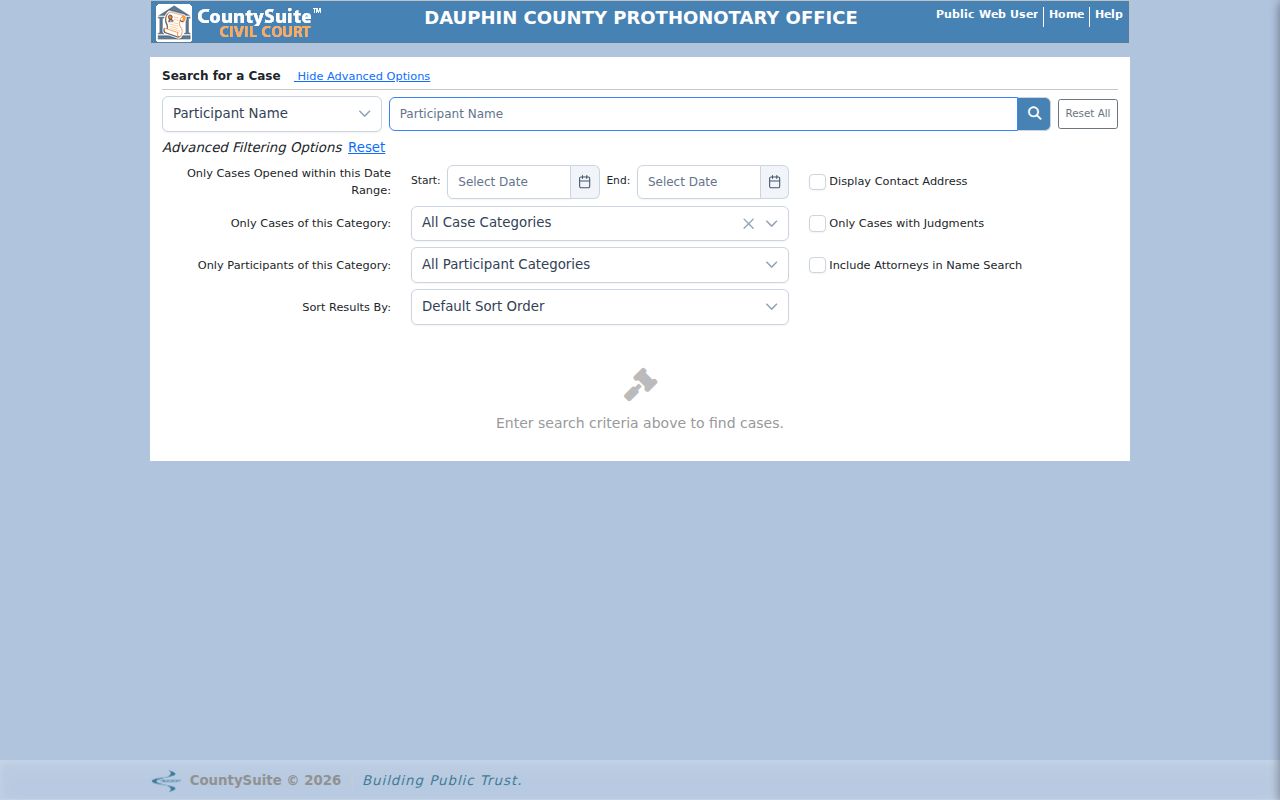Open the End date calendar picker
This screenshot has width=1280, height=800.
(775, 182)
